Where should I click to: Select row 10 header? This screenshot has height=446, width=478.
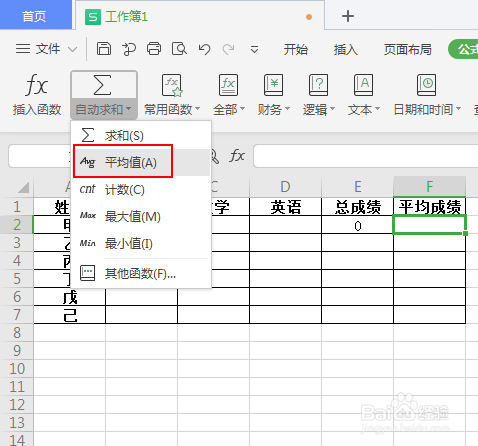17,369
